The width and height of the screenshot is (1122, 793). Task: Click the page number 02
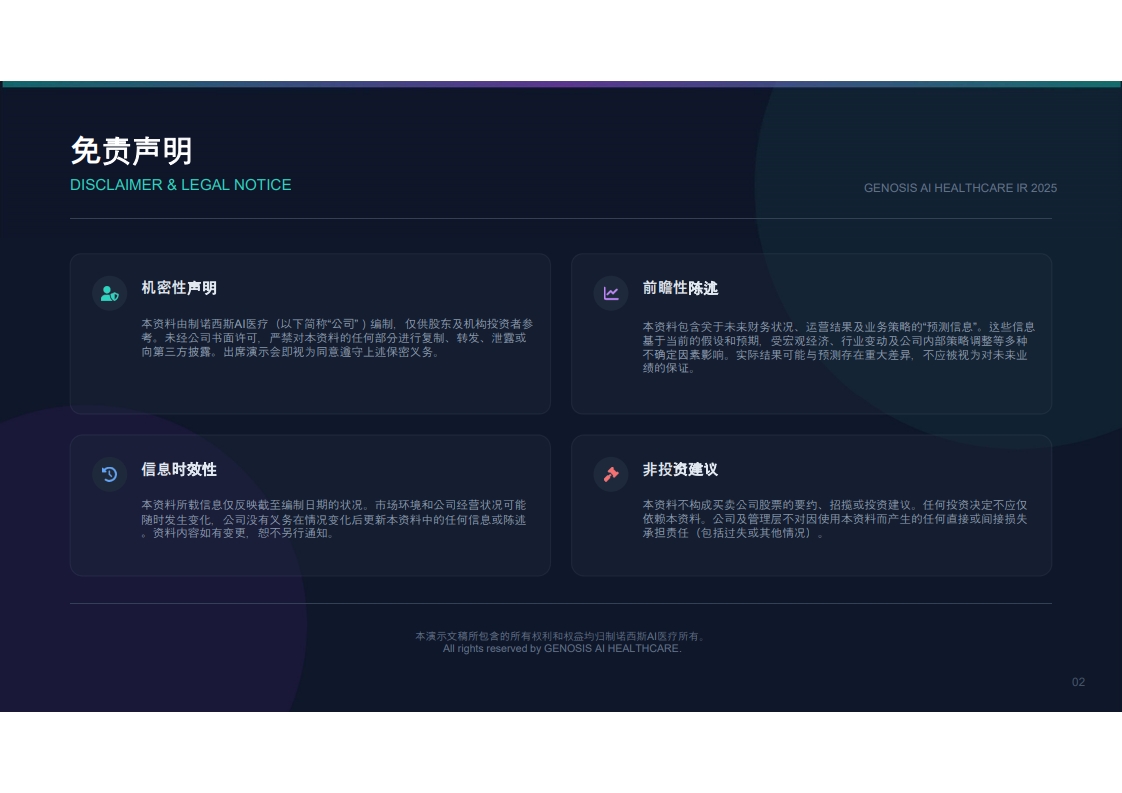tap(1078, 682)
